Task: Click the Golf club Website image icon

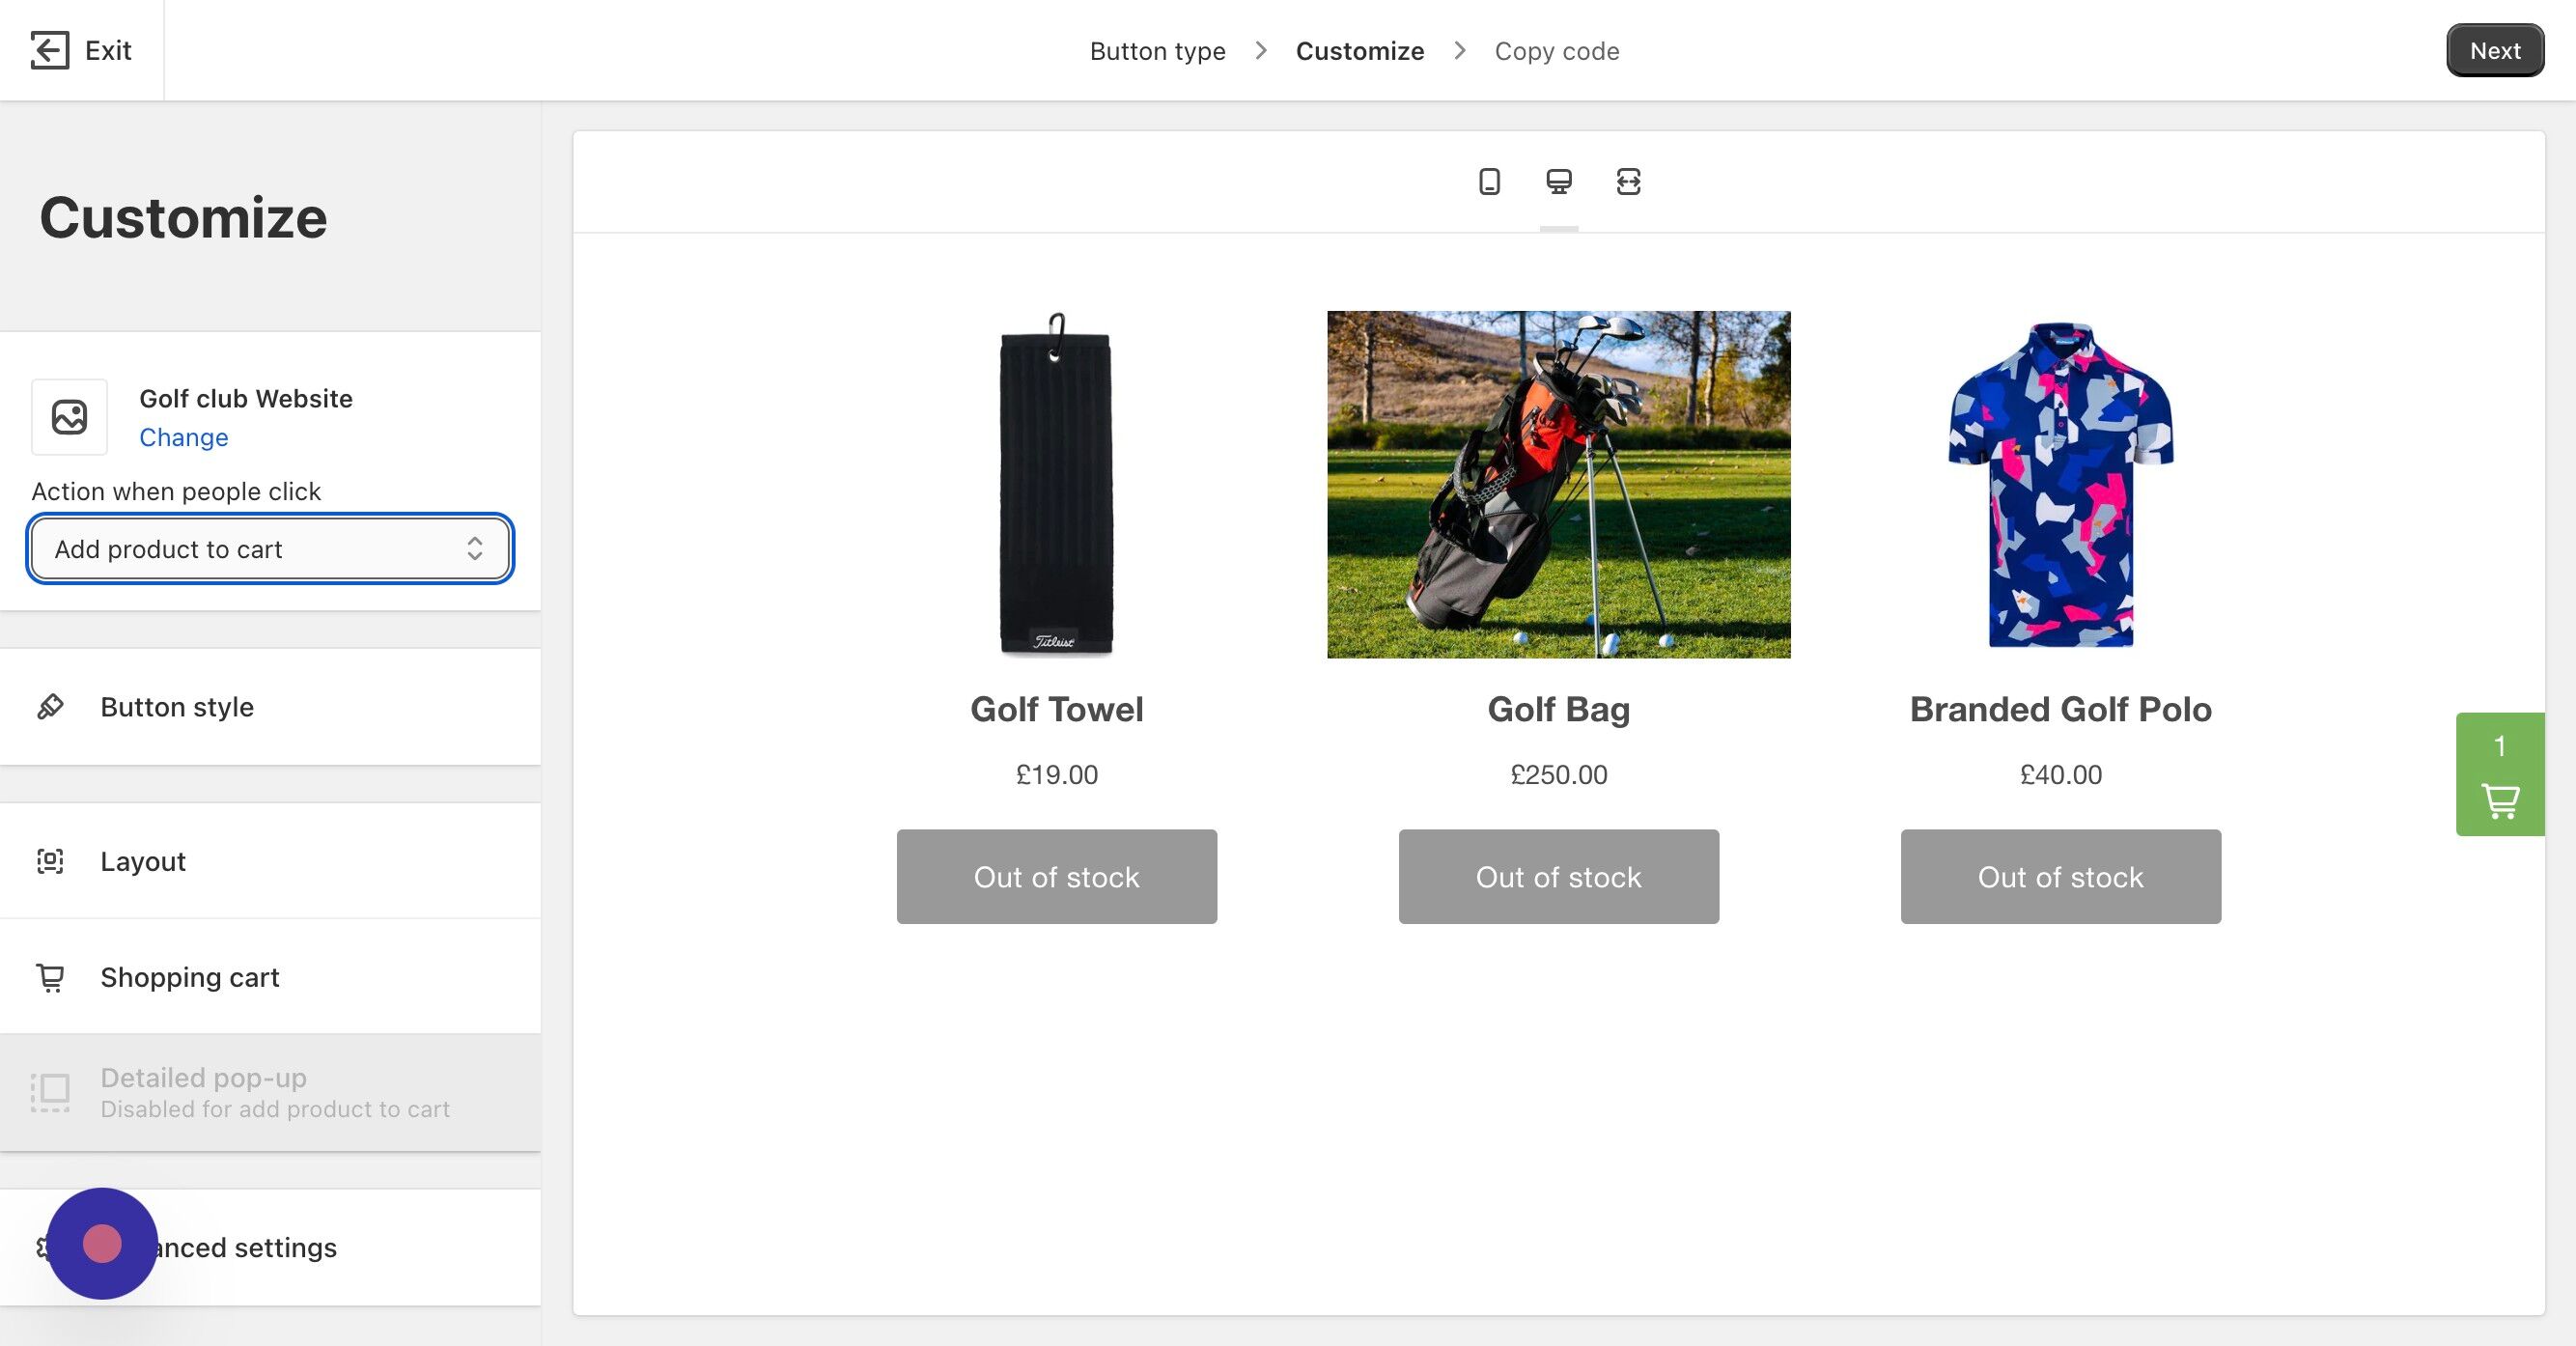Action: click(69, 417)
